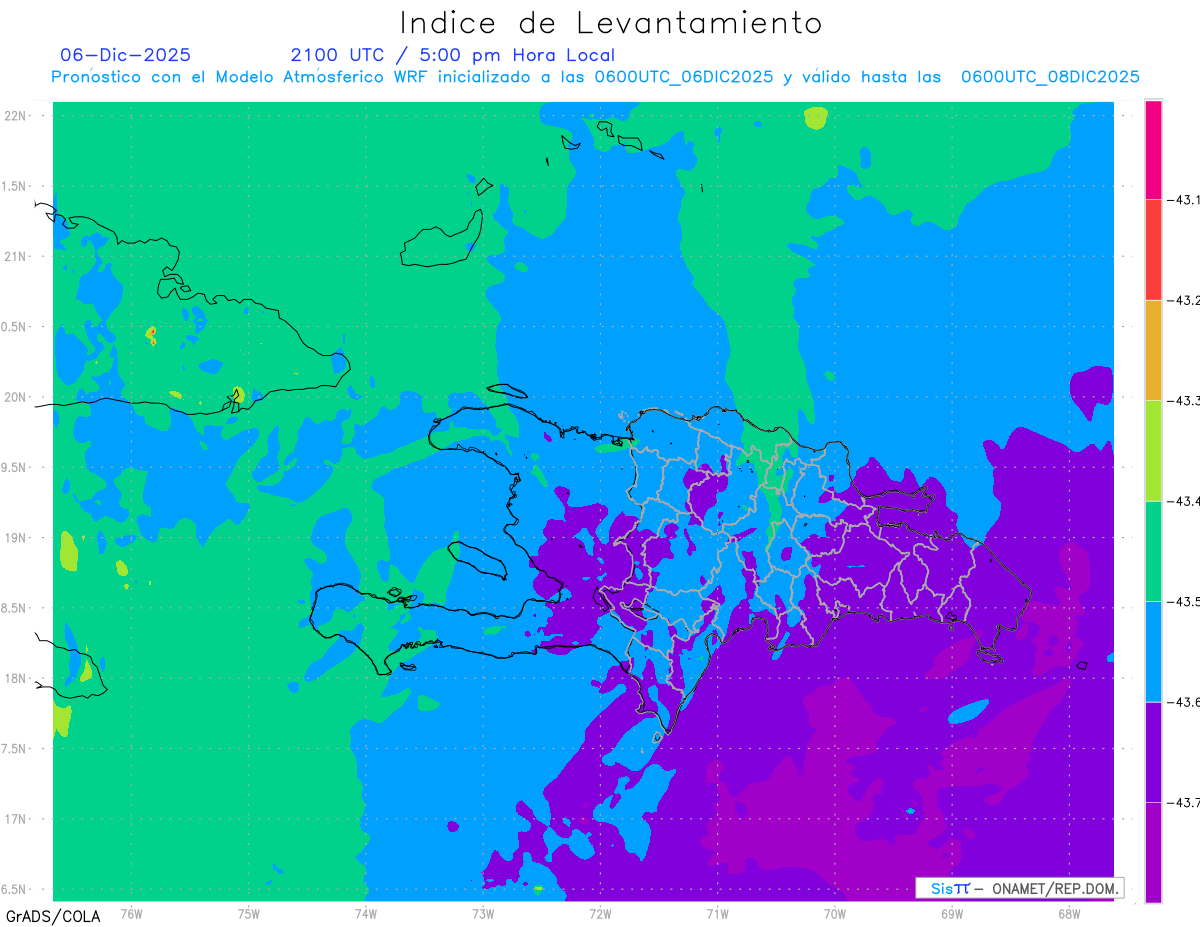Click latitude label "19N"

pos(15,538)
